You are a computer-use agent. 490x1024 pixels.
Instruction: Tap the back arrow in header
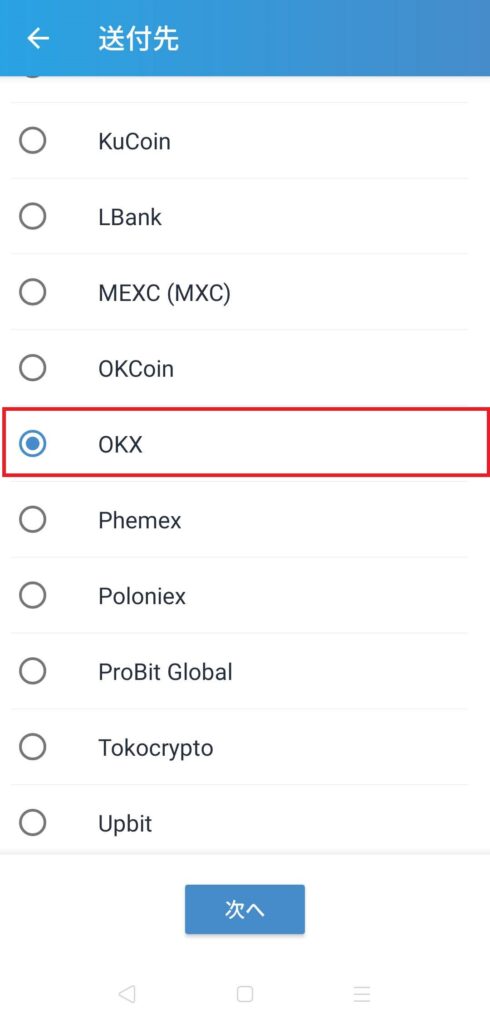(x=38, y=39)
